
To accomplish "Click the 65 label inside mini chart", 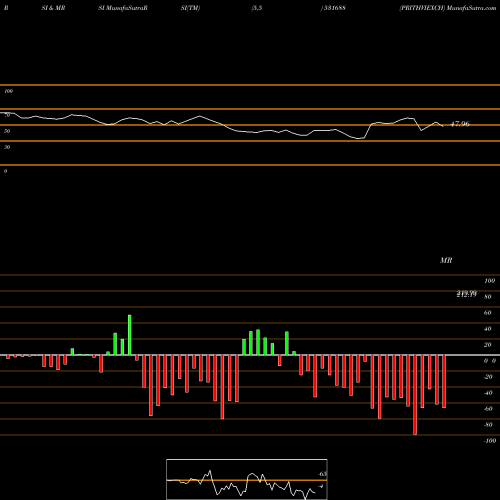I will tap(322, 474).
